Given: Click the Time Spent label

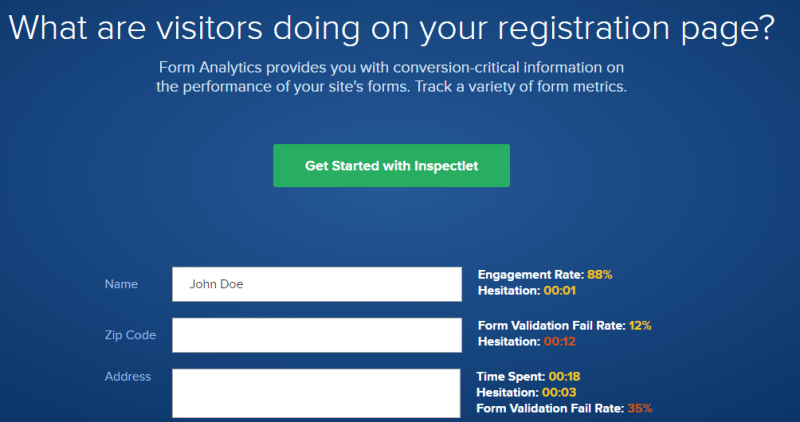Looking at the screenshot, I should click(x=510, y=376).
